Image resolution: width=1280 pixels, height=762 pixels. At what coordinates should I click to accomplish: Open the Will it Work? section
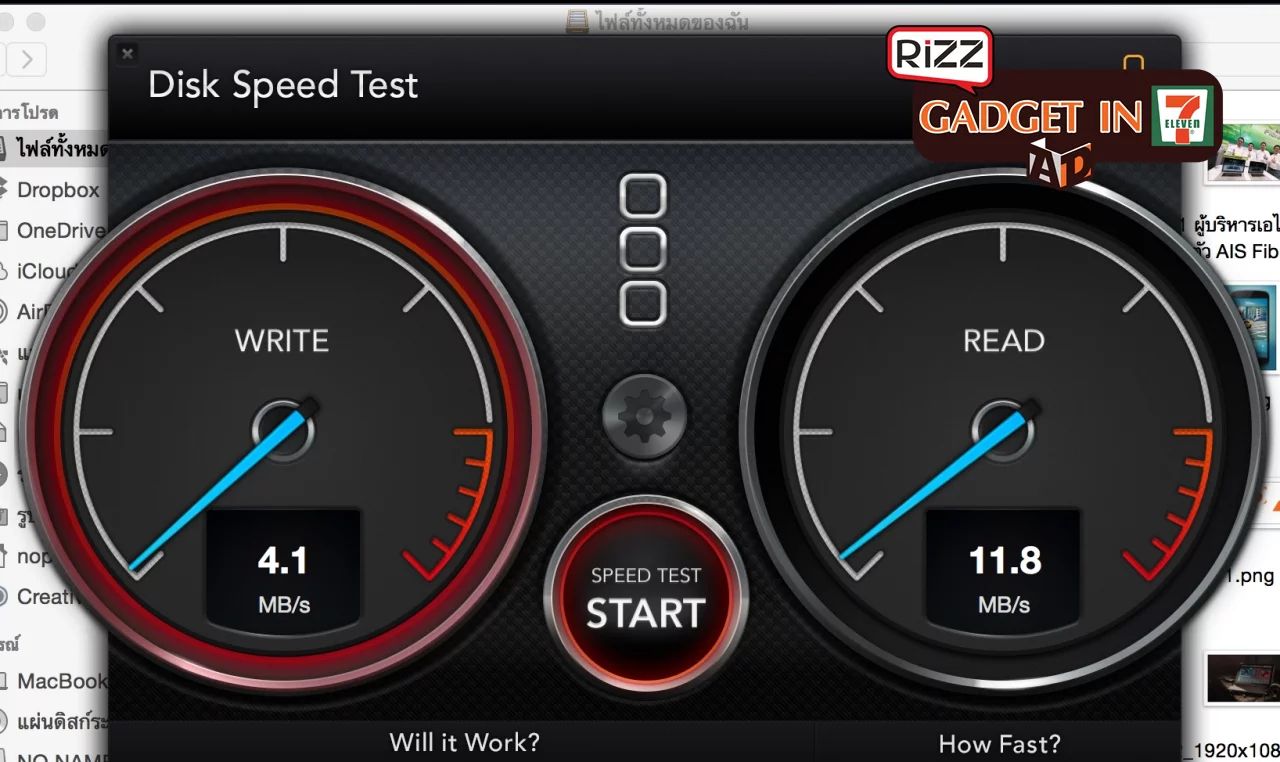(463, 742)
